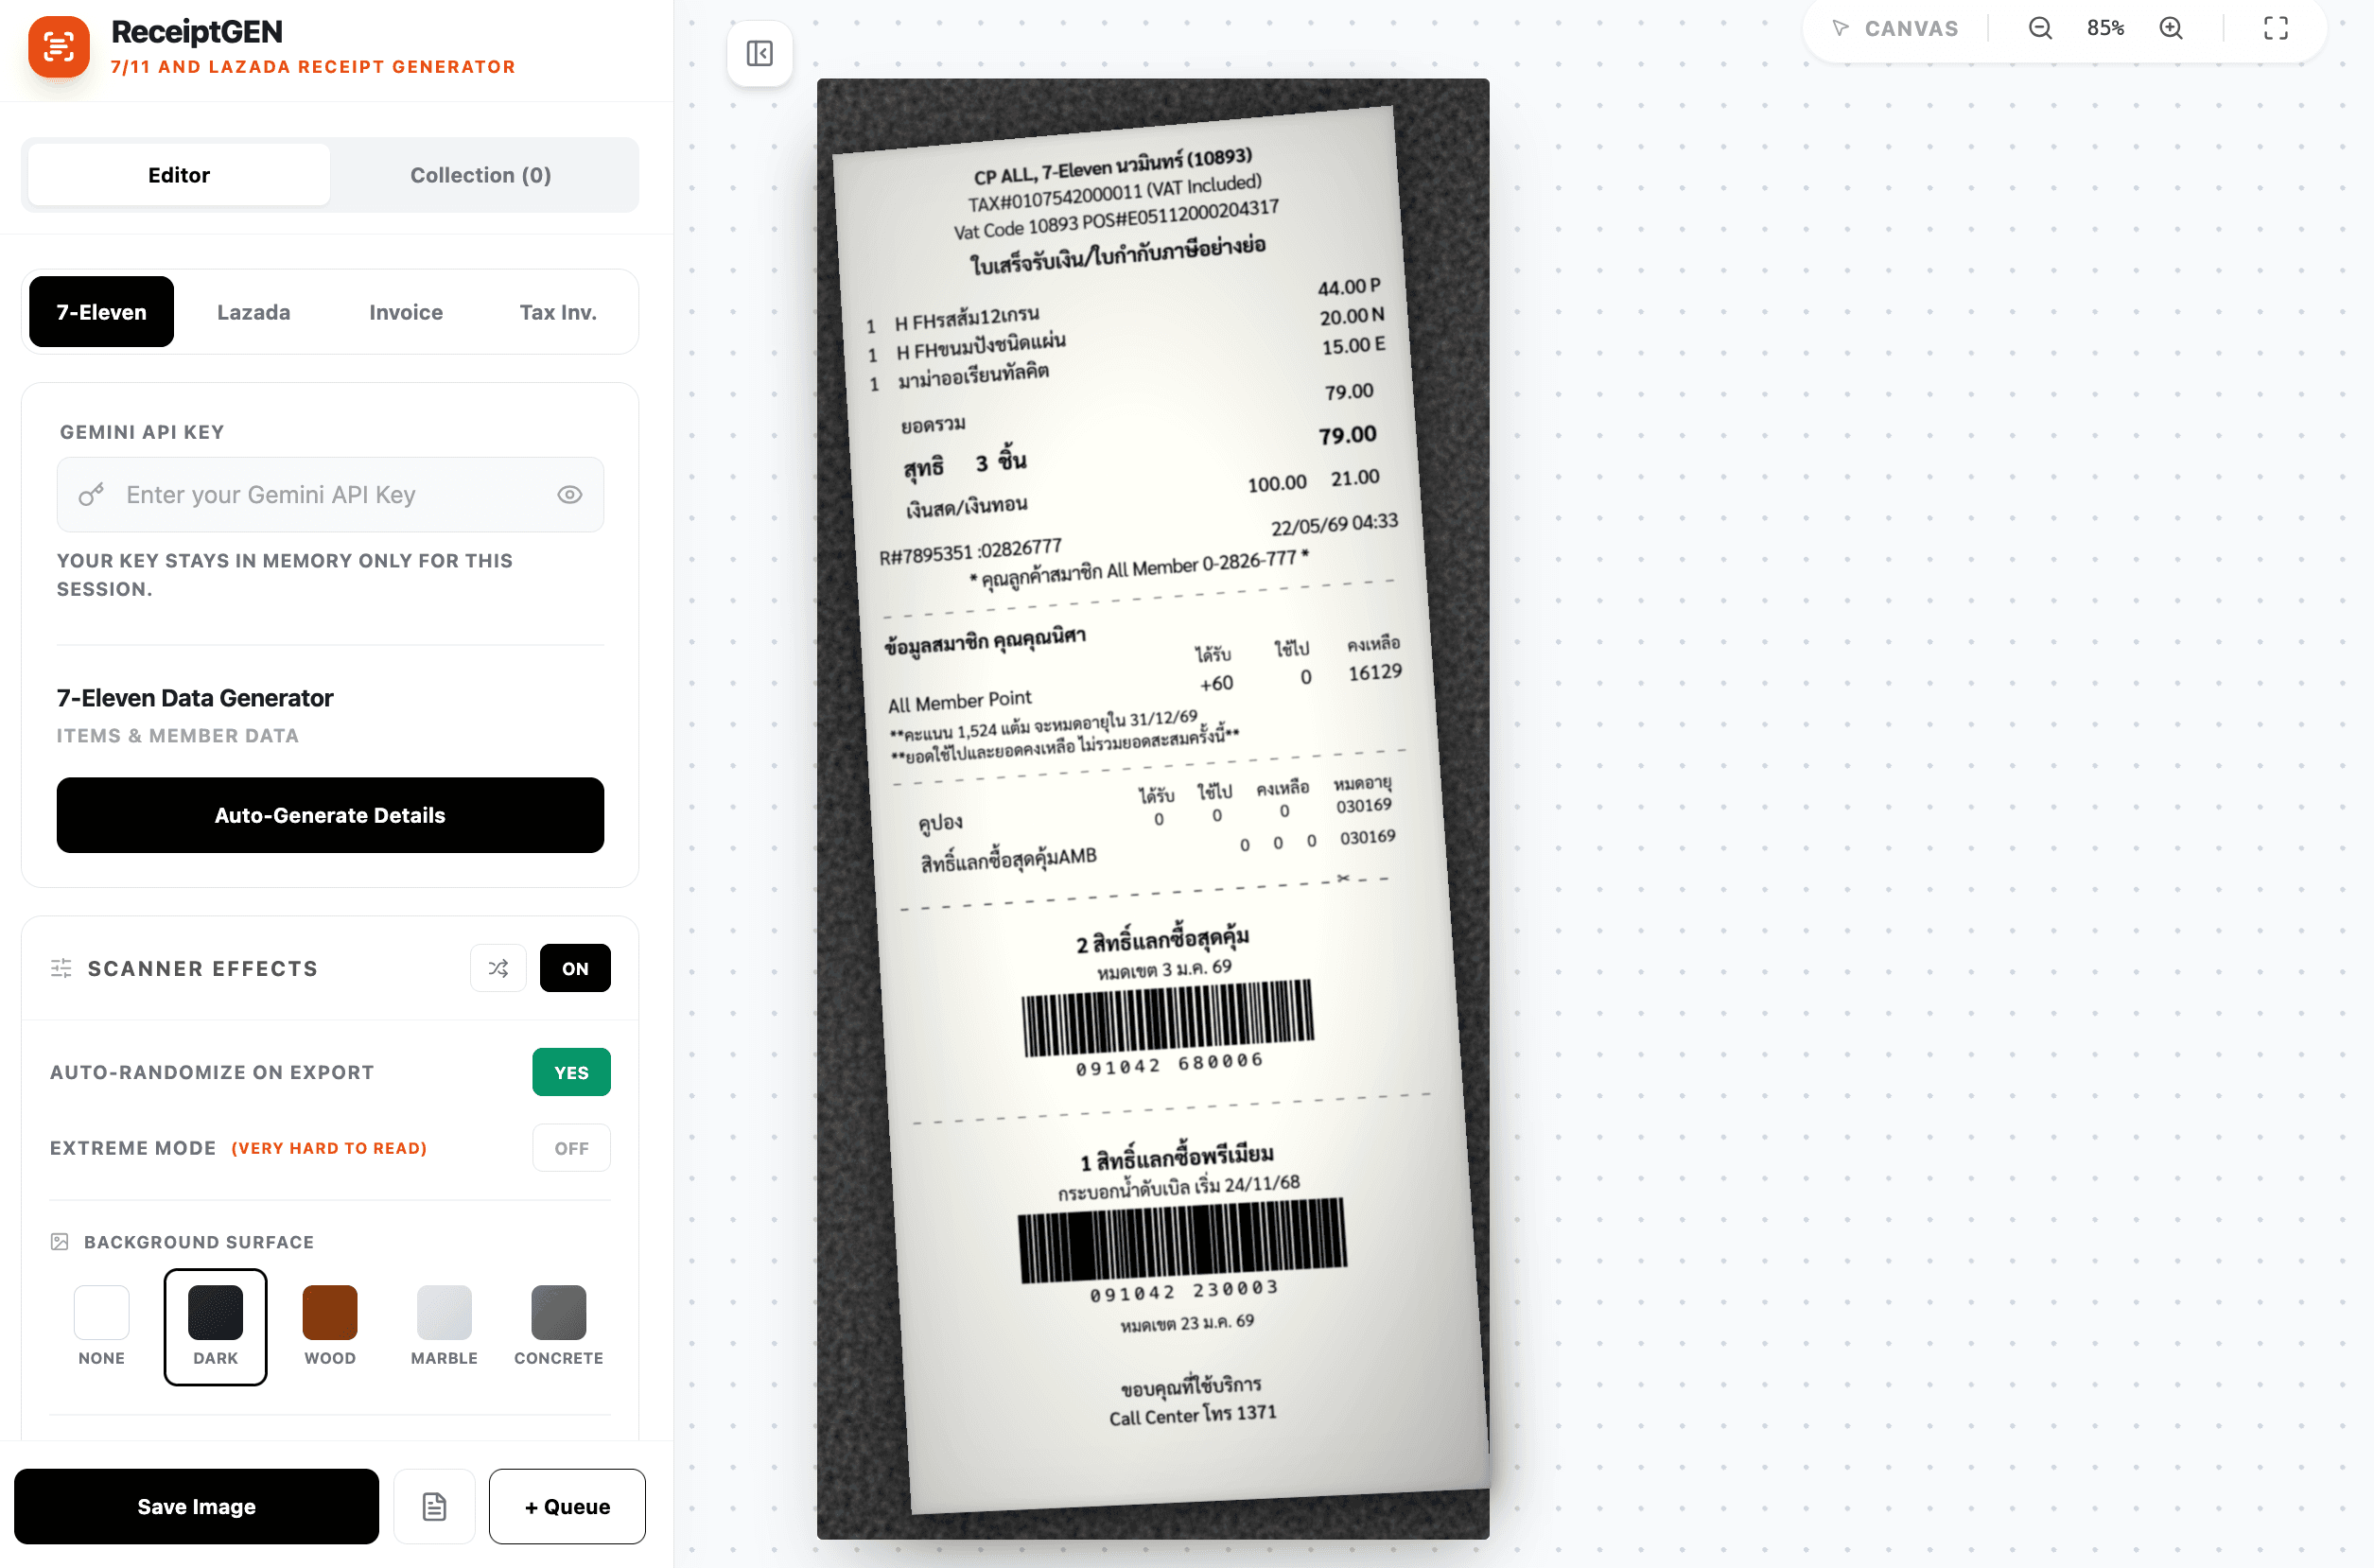Collapse the sidebar panel
2374x1568 pixels.
pyautogui.click(x=760, y=53)
